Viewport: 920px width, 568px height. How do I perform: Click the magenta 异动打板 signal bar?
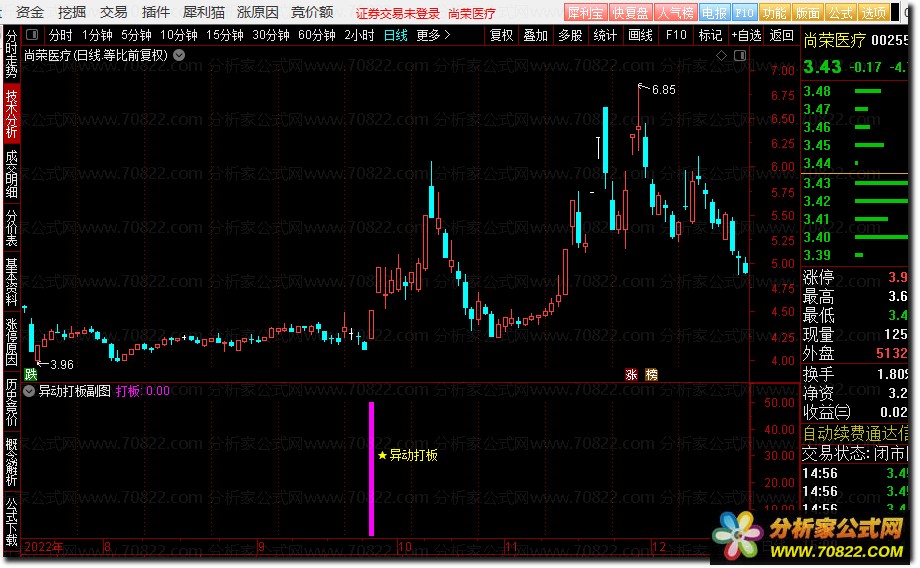(x=371, y=469)
